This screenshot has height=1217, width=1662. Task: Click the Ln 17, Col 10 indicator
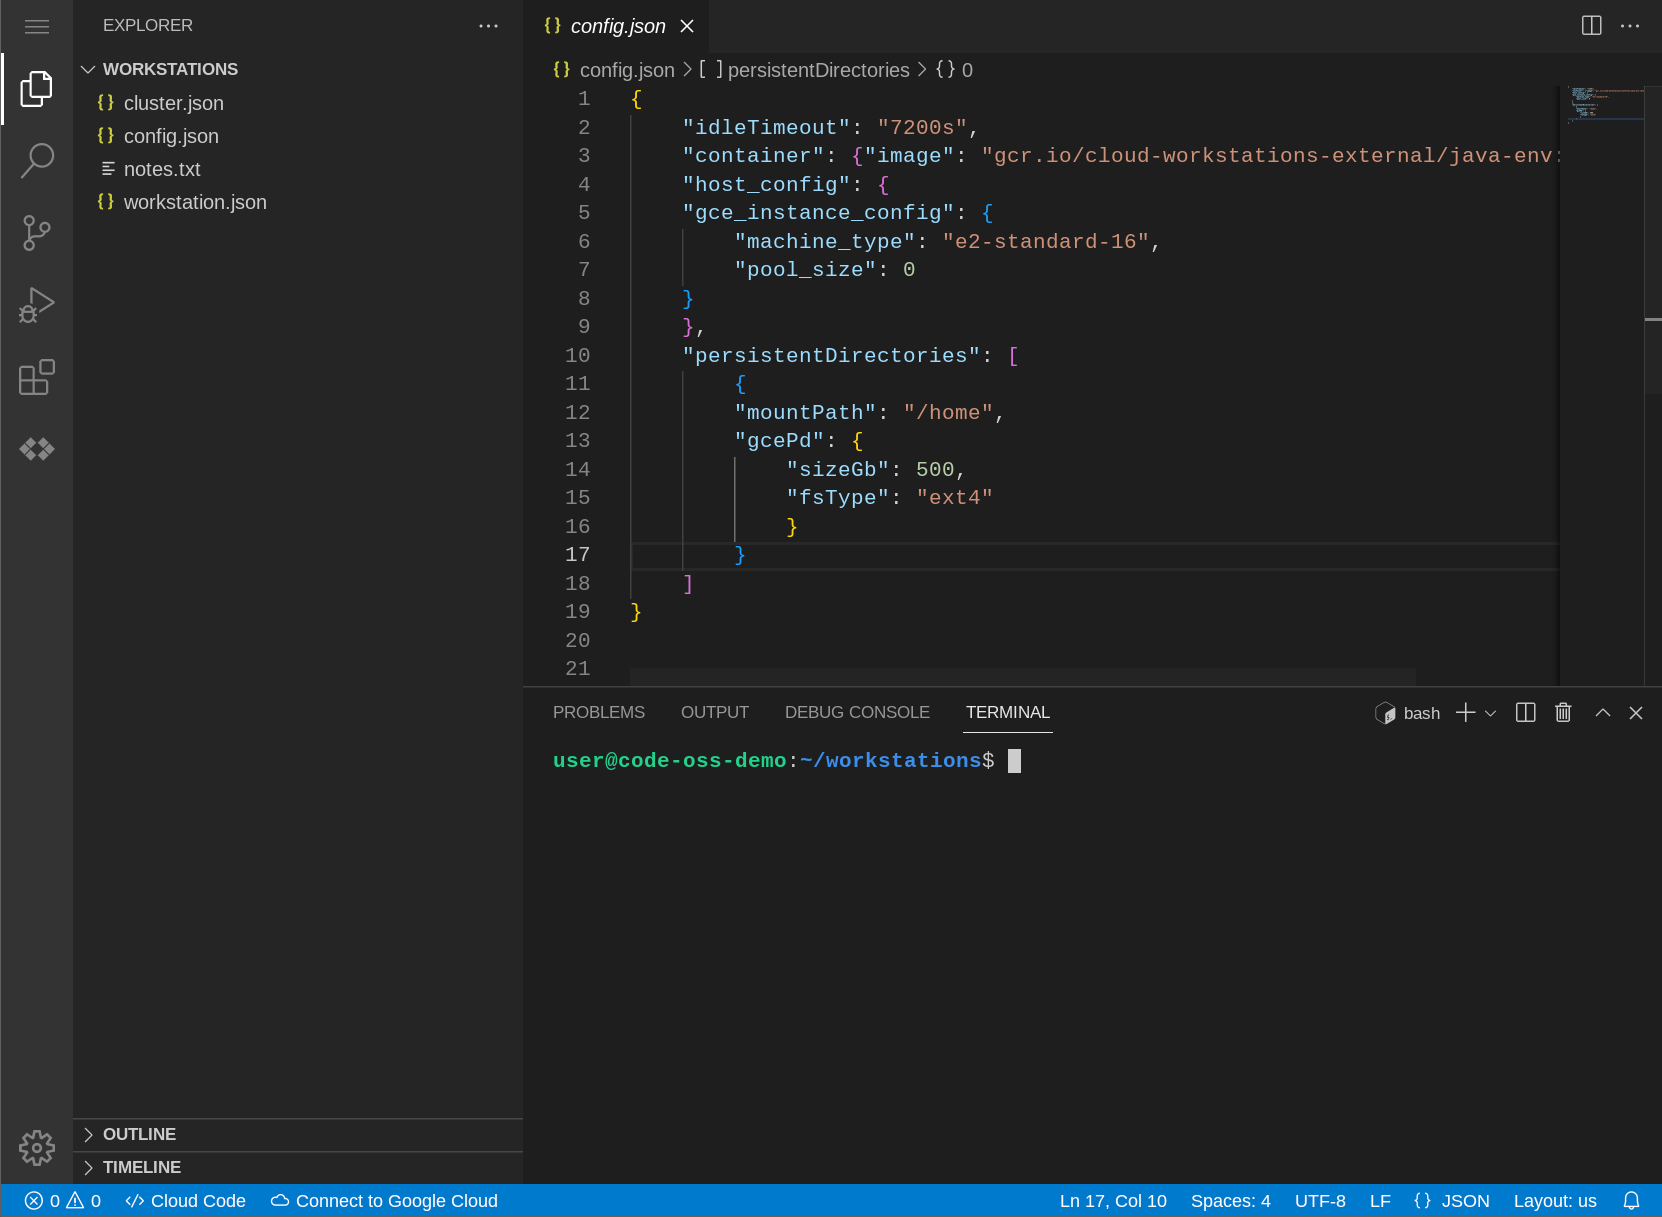coord(1112,1200)
